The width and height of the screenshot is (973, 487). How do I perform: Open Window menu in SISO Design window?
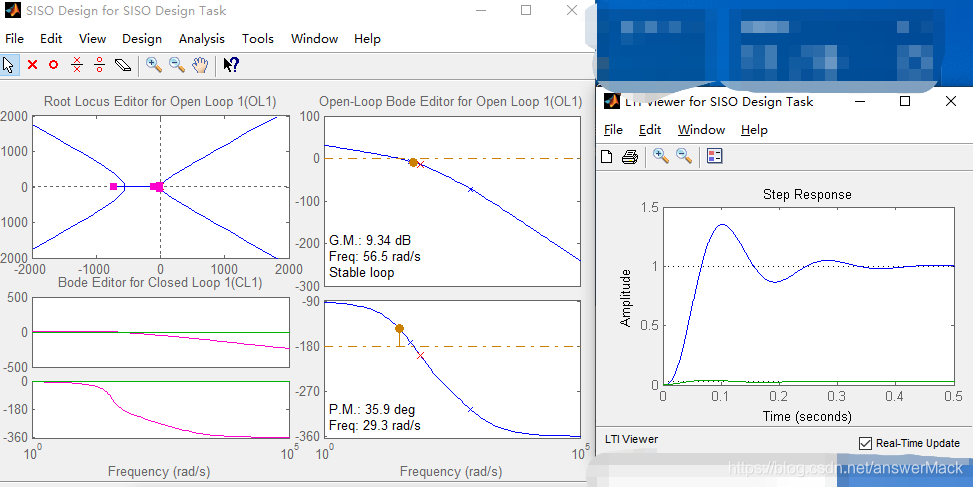[x=315, y=38]
